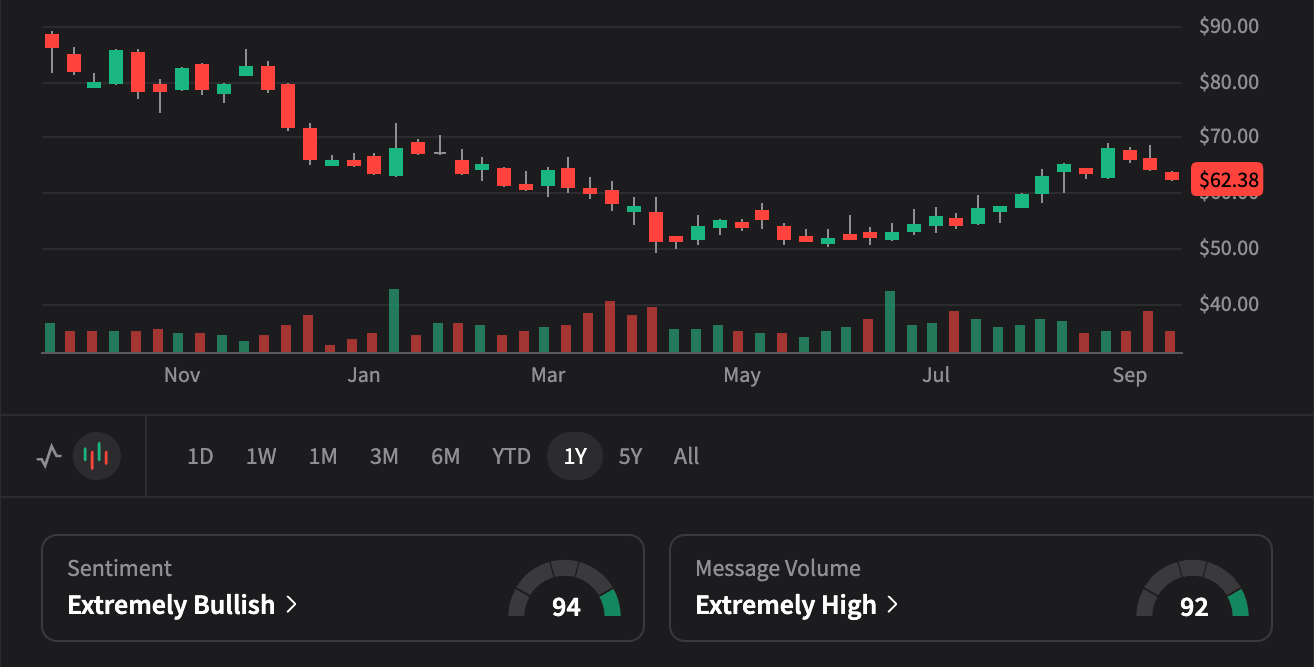Viewport: 1314px width, 667px height.
Task: Choose the 3M chart range
Action: [x=384, y=457]
